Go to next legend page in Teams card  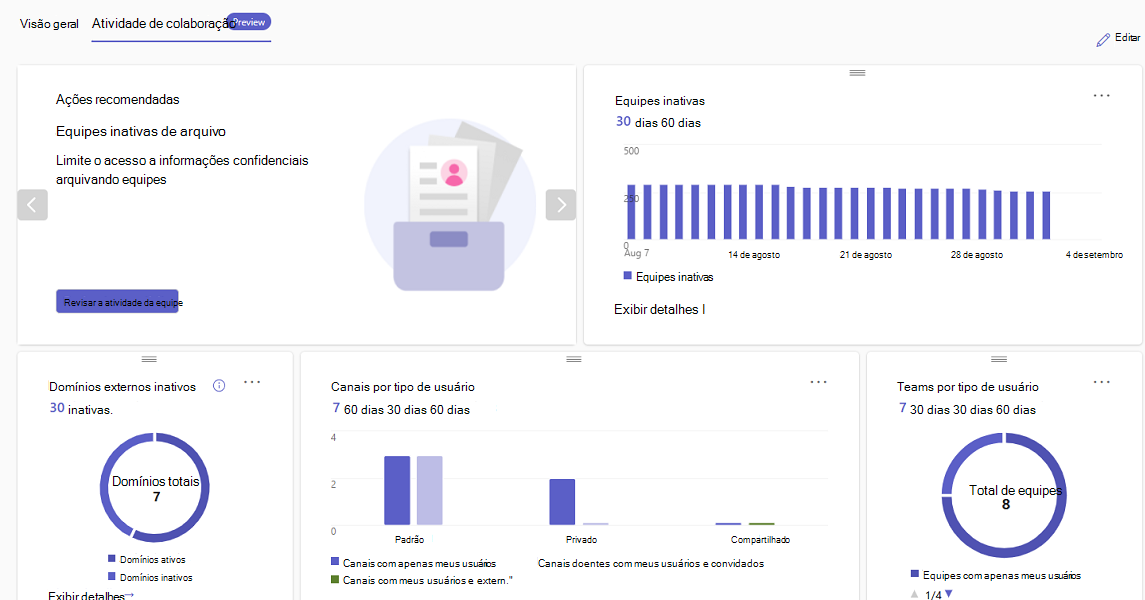pos(949,594)
